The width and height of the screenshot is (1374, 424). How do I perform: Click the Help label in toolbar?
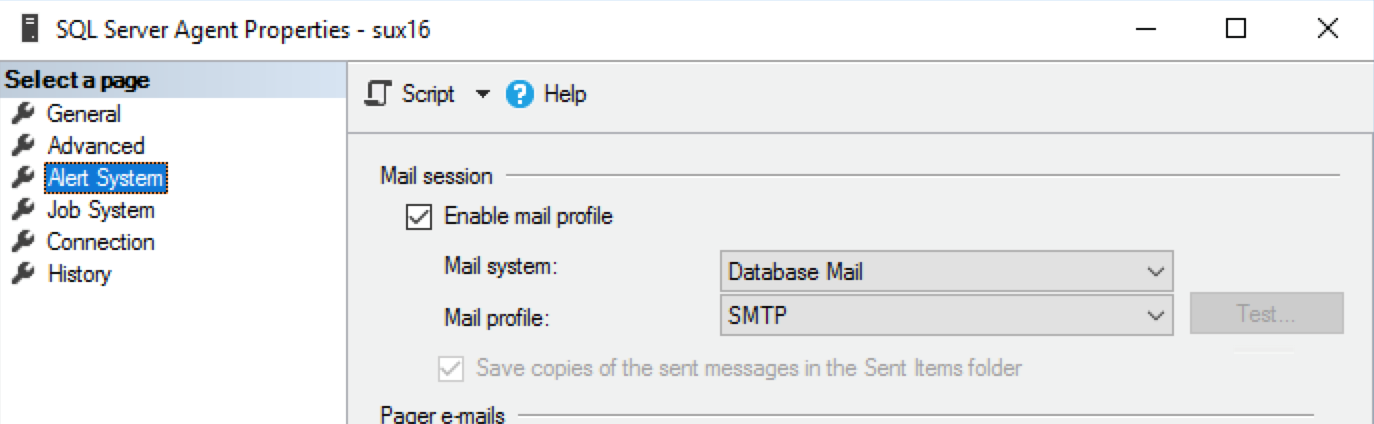click(565, 95)
